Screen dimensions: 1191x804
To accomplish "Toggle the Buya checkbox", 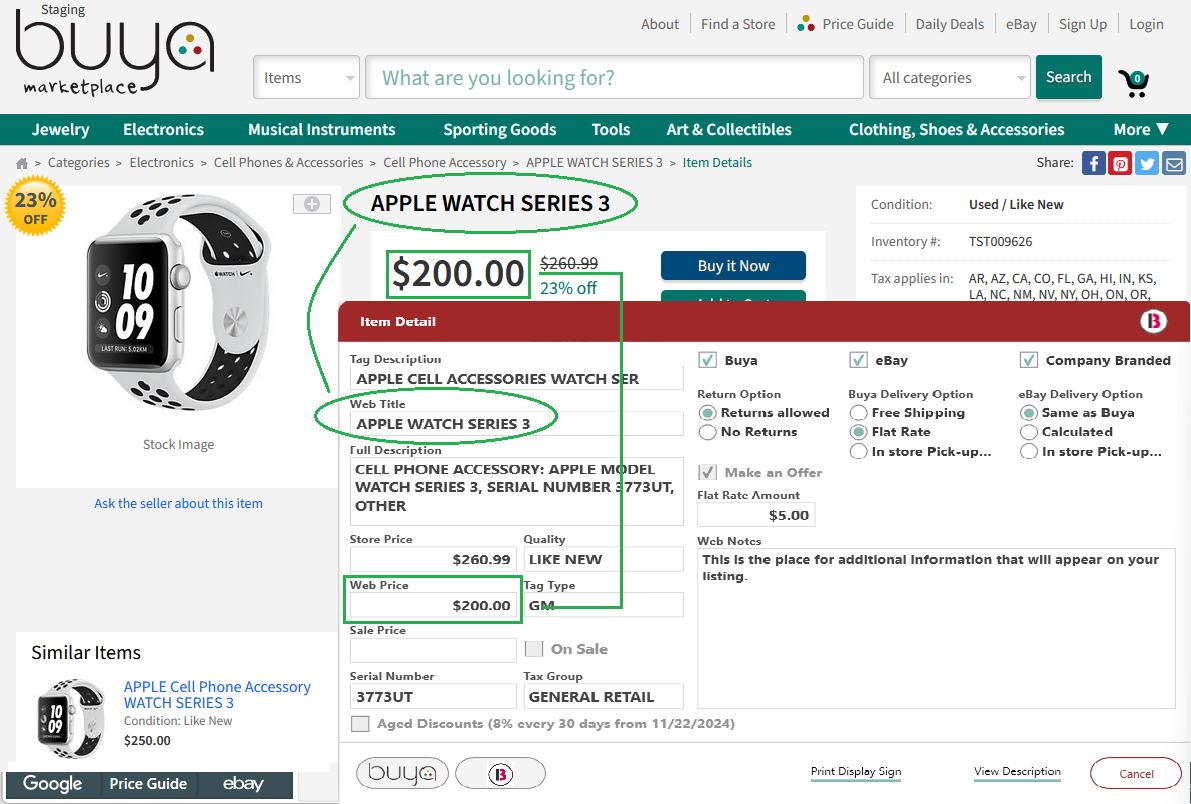I will point(707,360).
